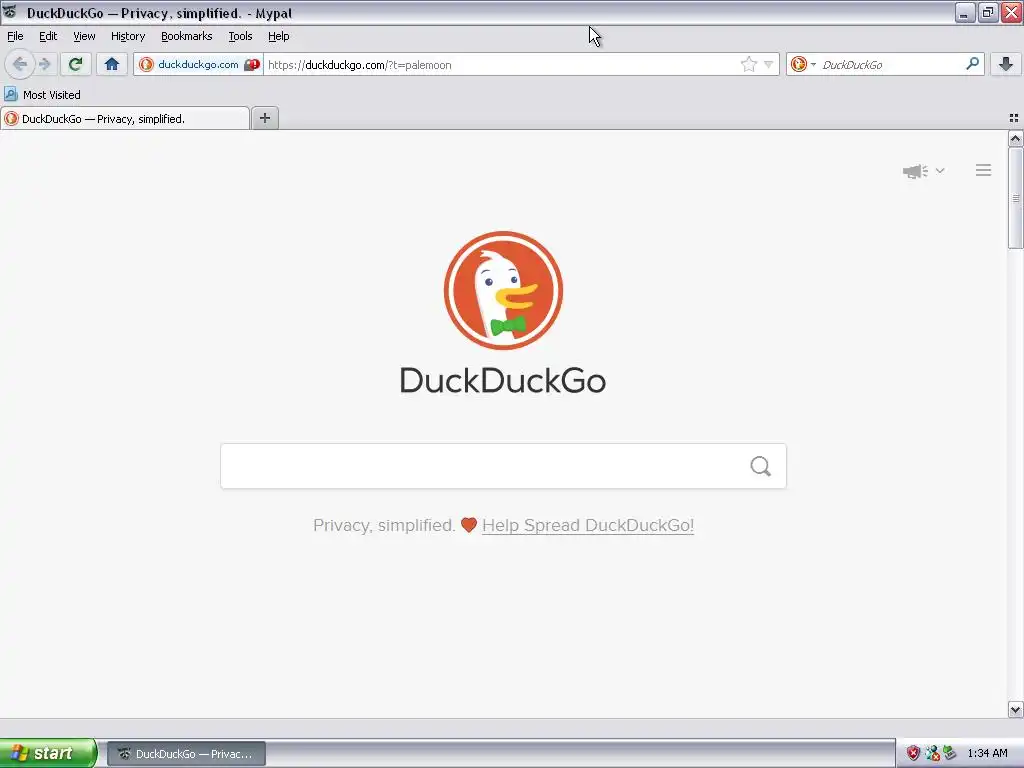The width and height of the screenshot is (1024, 768).
Task: Click the vertical scrollbar thumb
Action: point(1015,198)
